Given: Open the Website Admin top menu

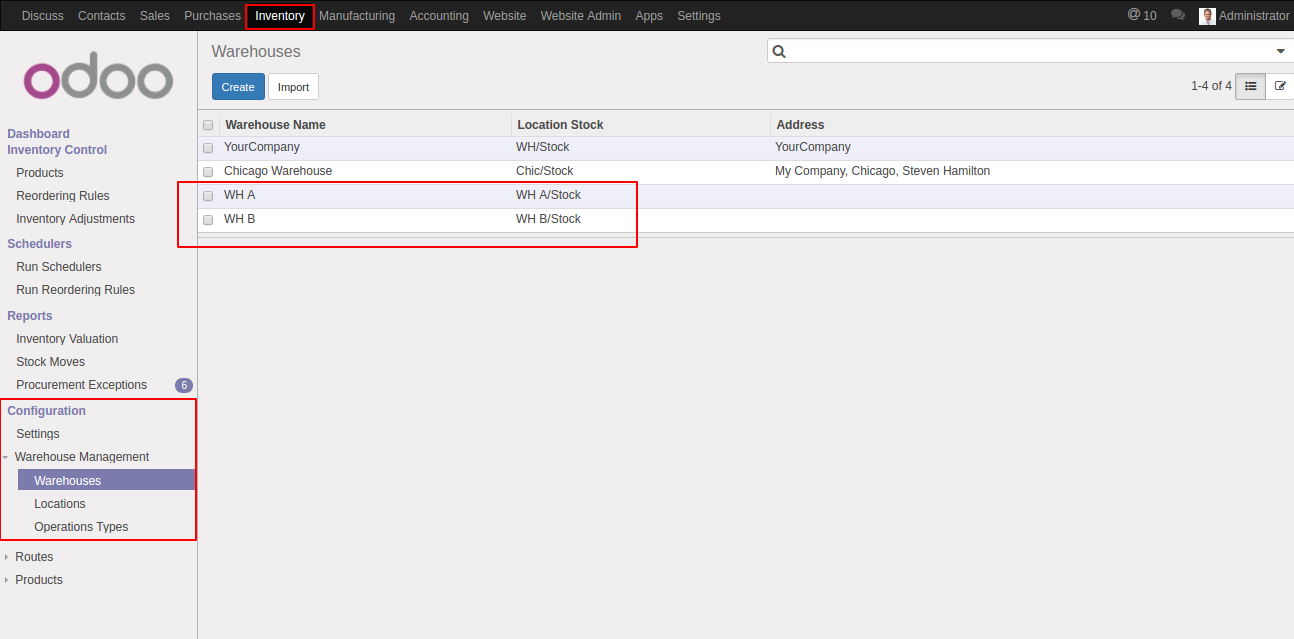Looking at the screenshot, I should pyautogui.click(x=581, y=16).
